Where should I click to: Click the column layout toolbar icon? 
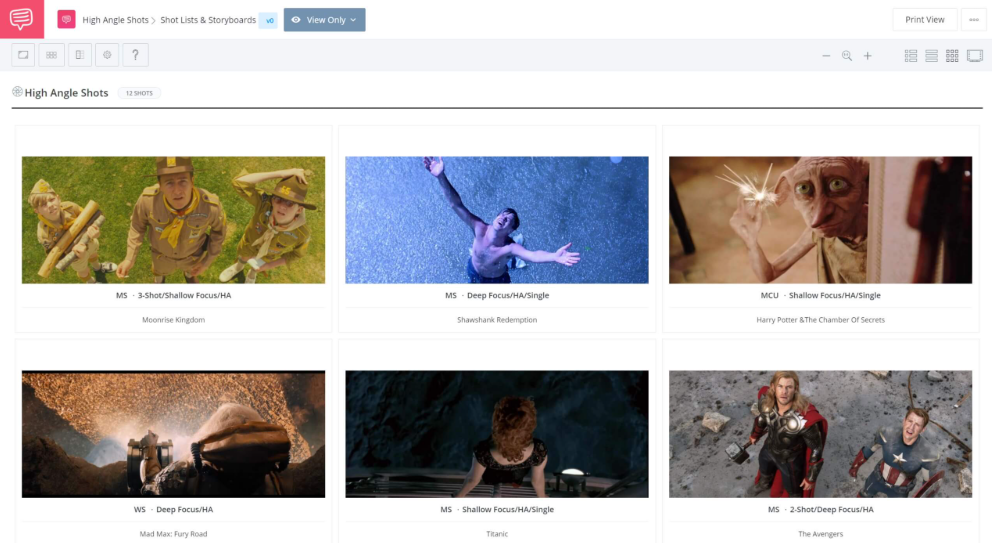[80, 55]
